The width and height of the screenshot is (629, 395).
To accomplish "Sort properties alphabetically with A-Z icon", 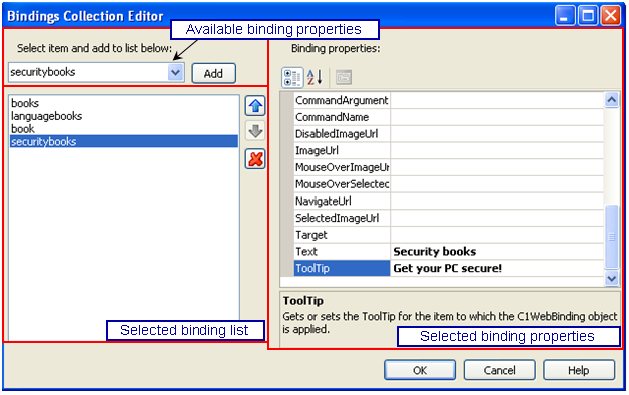I will (315, 77).
